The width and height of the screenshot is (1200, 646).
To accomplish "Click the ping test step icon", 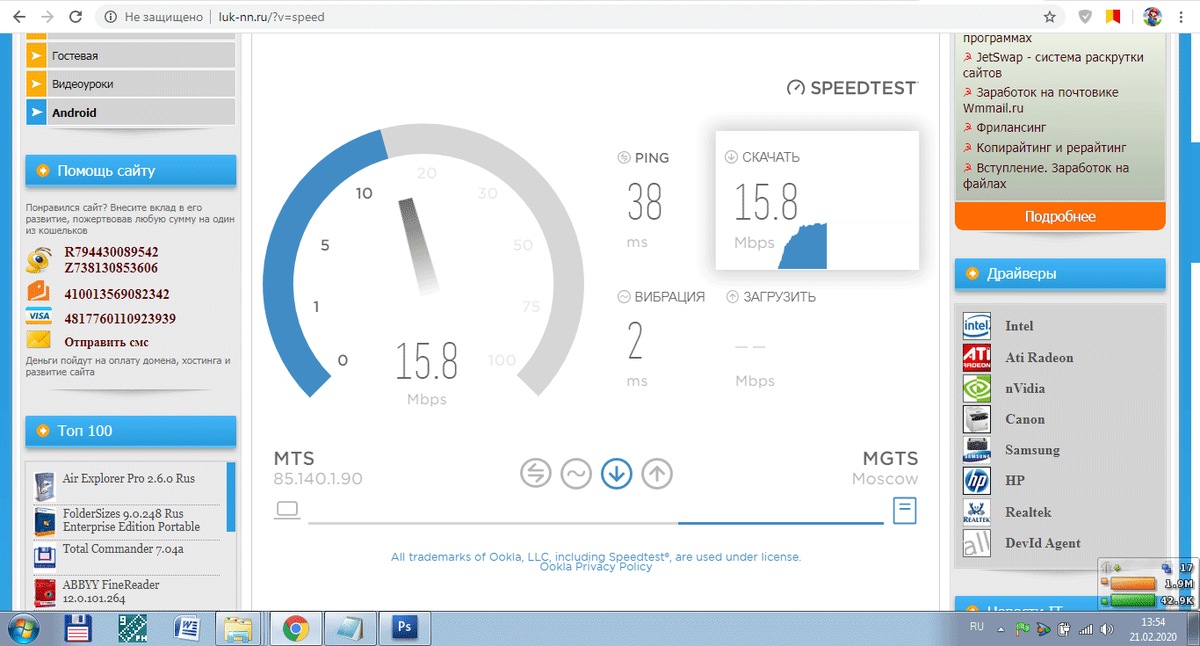I will click(536, 474).
